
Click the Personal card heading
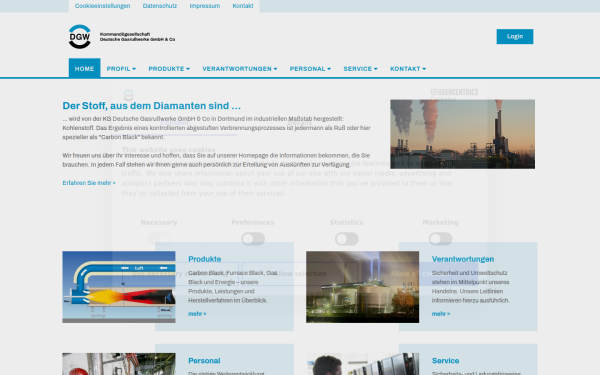tap(204, 361)
